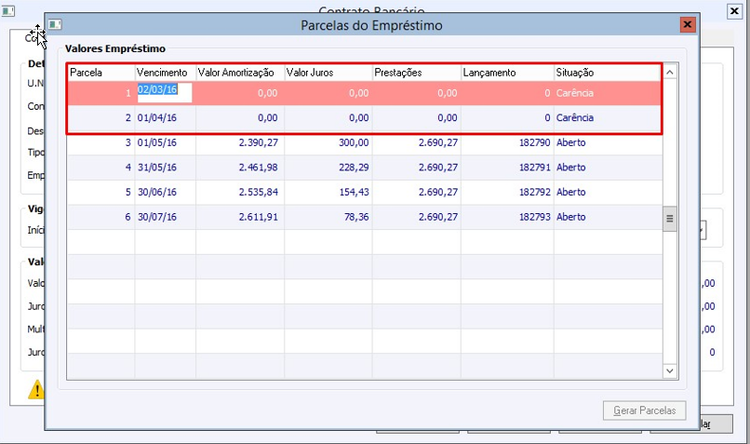Click Aberto status for entry 182793
Viewport: 750px width, 444px height.
coord(571,217)
